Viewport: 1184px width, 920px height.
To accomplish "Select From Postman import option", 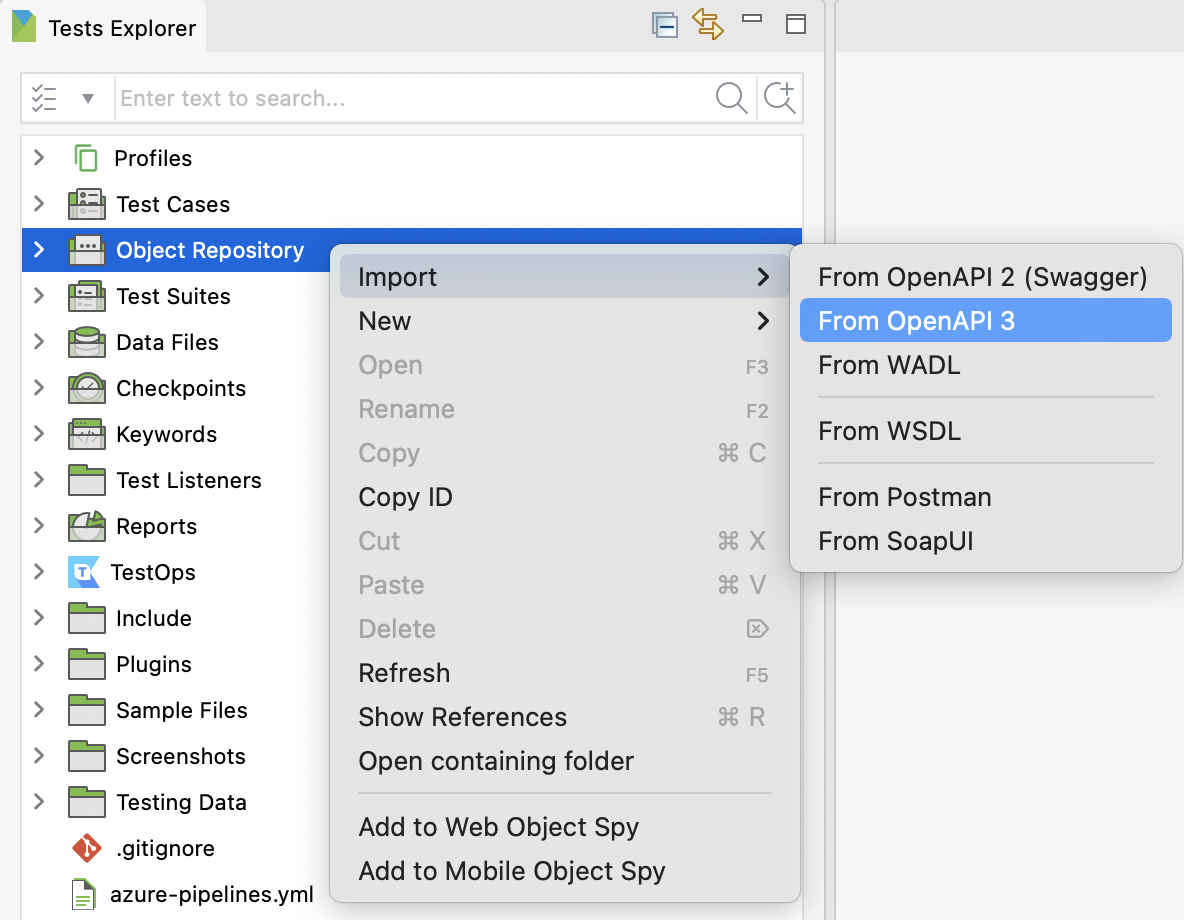I will coord(985,497).
